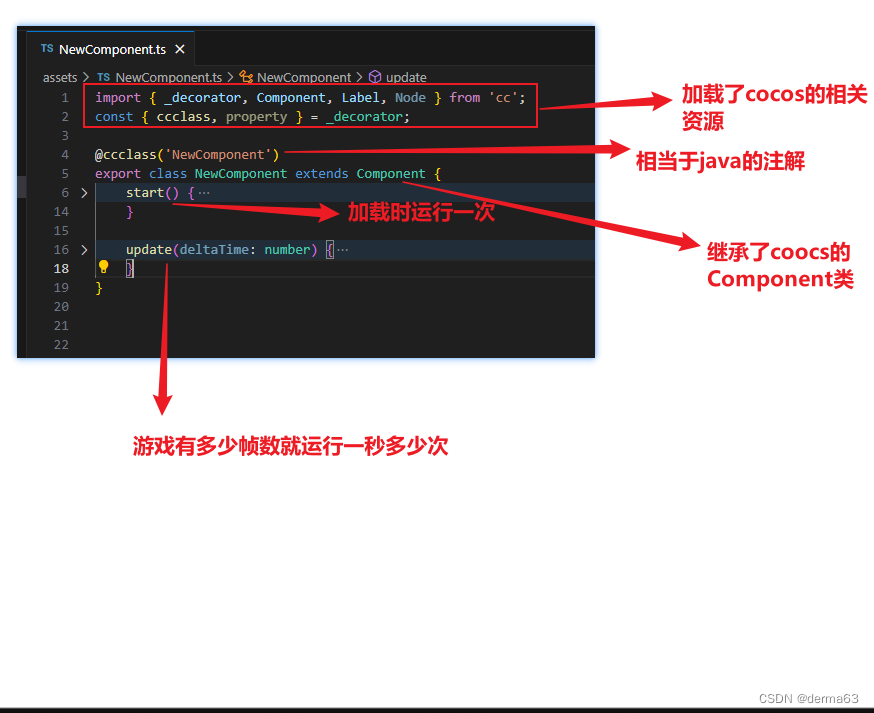874x713 pixels.
Task: Expand the collapsed start() method on line 6
Action: tap(84, 192)
